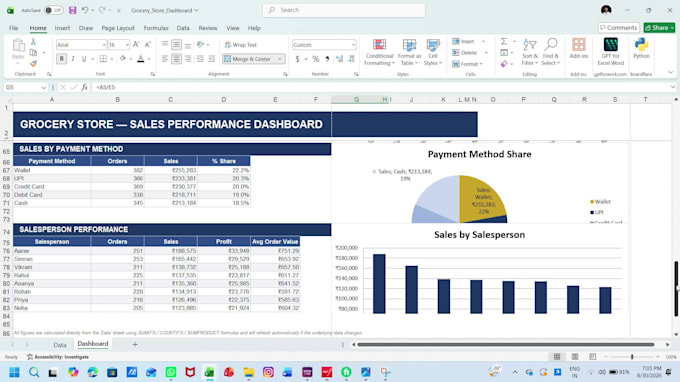
Task: Apply fill color bucket
Action: pyautogui.click(x=123, y=59)
